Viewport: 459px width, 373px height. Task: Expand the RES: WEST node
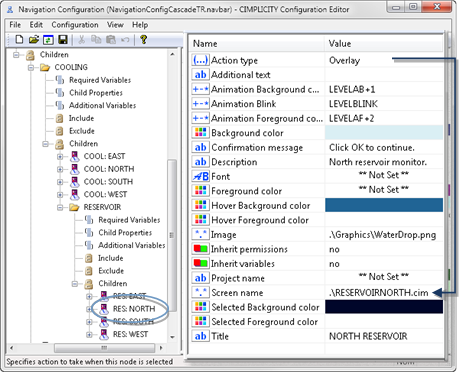[x=89, y=334]
